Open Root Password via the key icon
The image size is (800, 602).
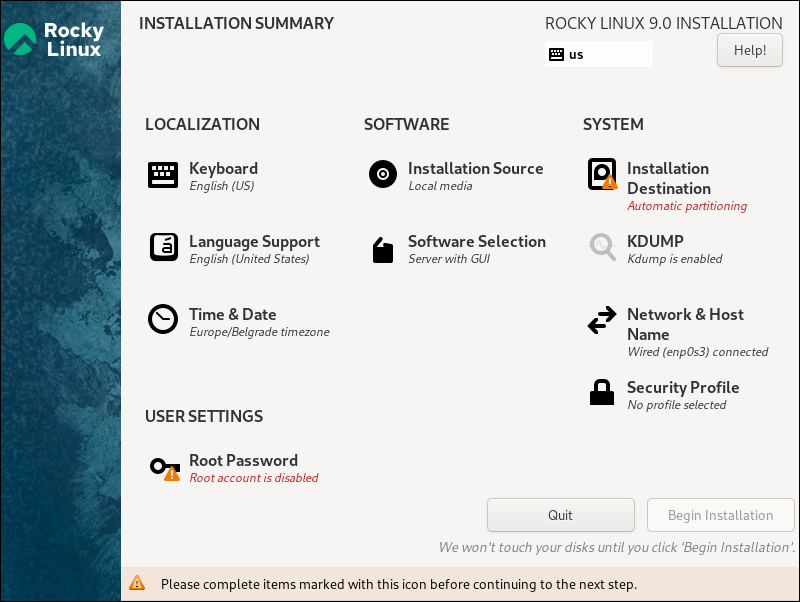163,465
